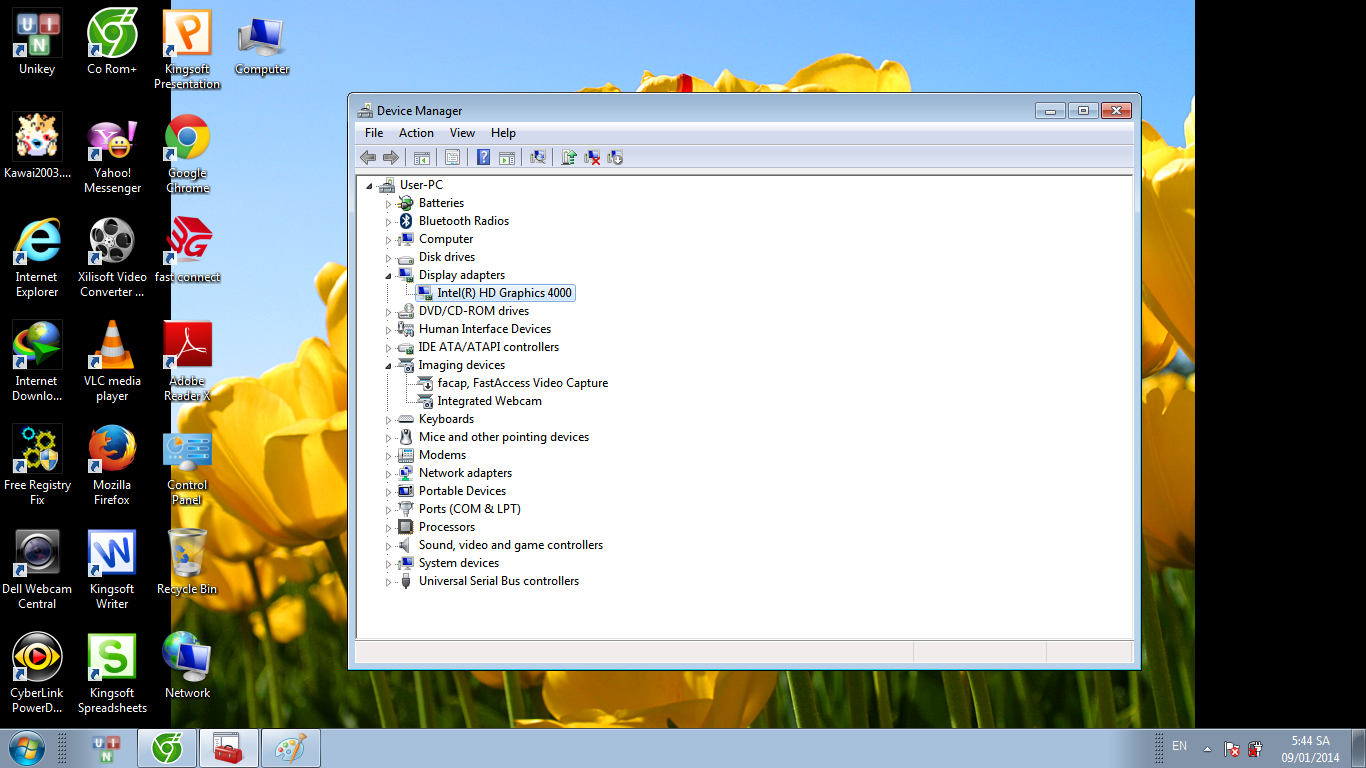Select the Kingsoft Writer desktop icon

(x=112, y=571)
